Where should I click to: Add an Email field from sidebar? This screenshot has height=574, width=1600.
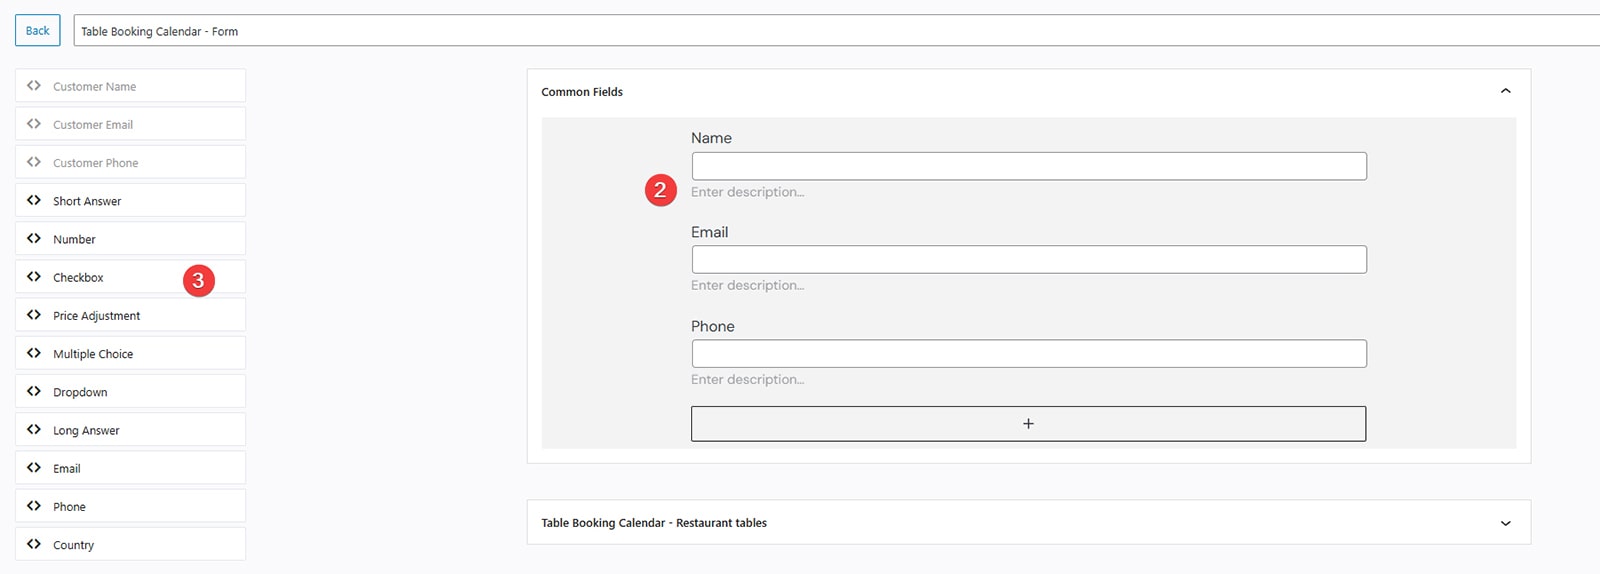[130, 468]
